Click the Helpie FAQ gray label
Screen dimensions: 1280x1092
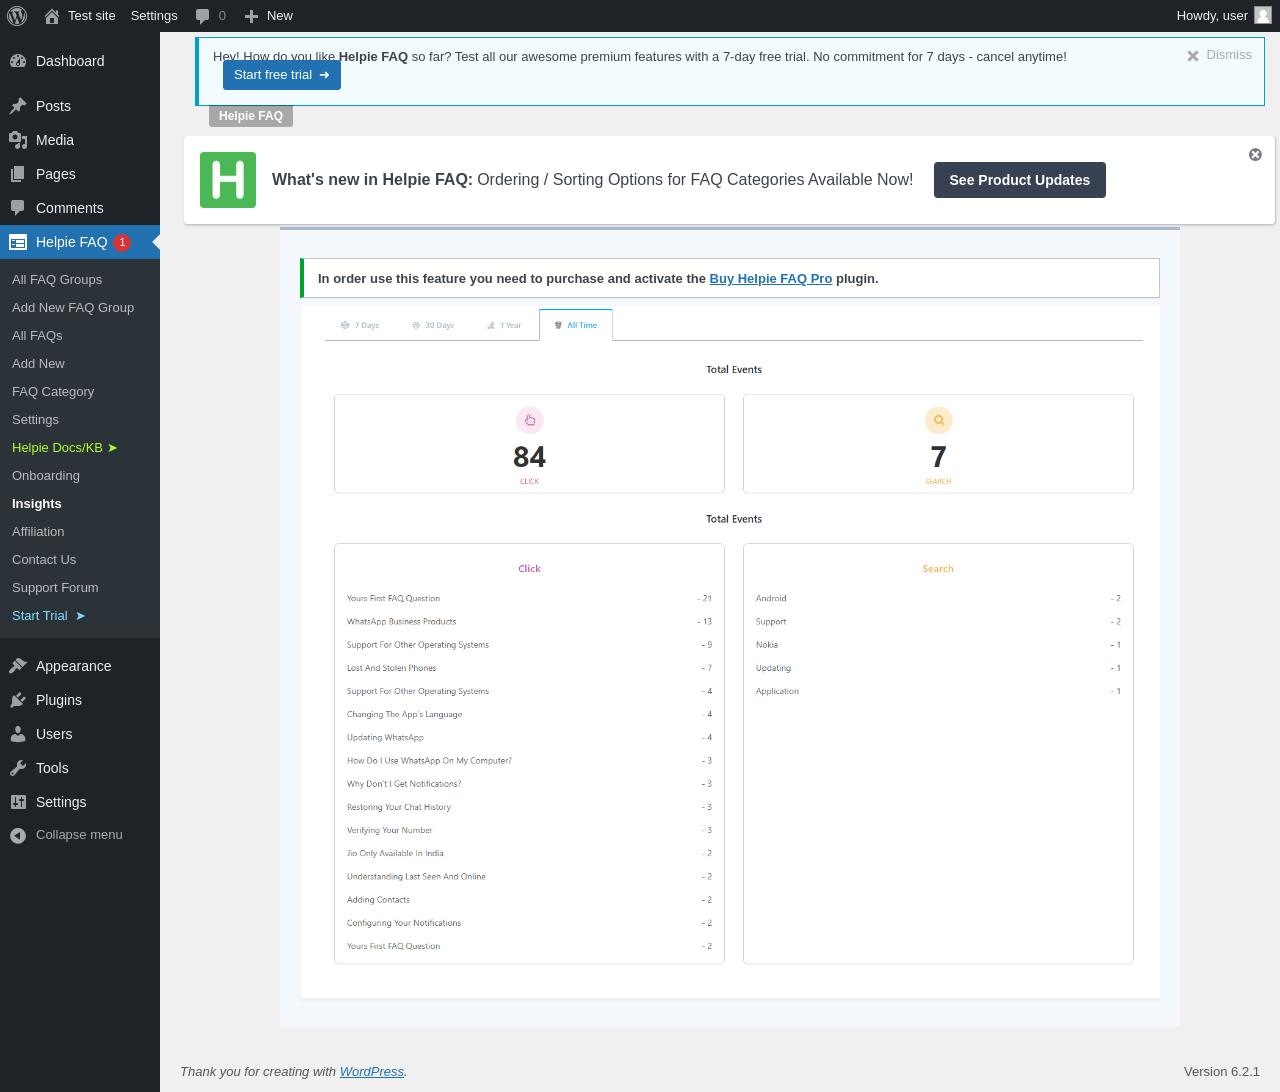coord(251,116)
